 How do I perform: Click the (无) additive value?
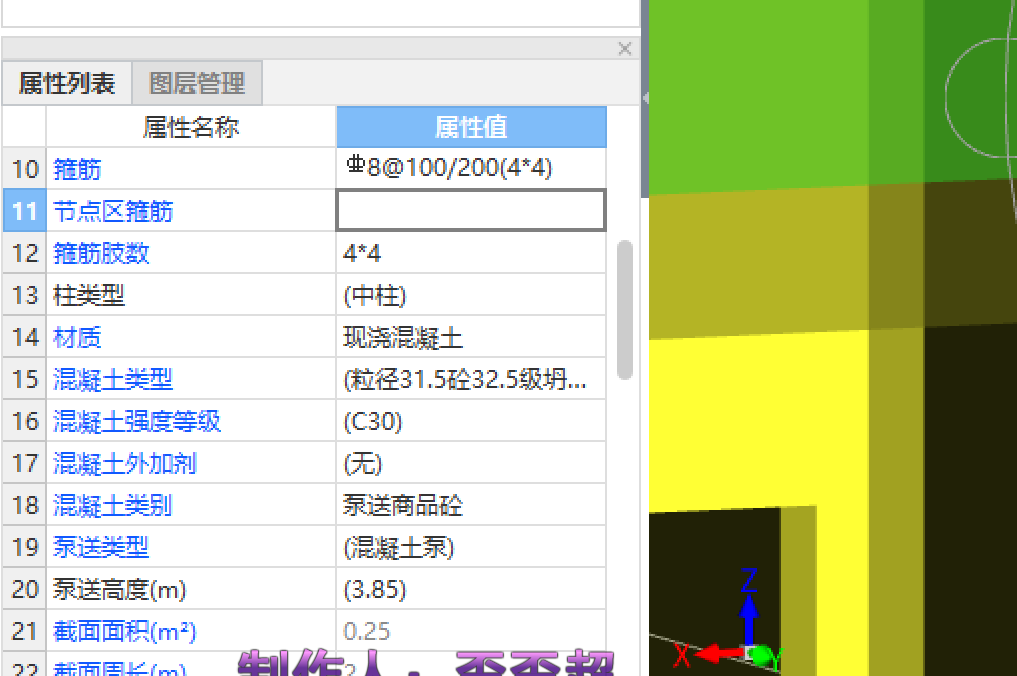click(472, 463)
